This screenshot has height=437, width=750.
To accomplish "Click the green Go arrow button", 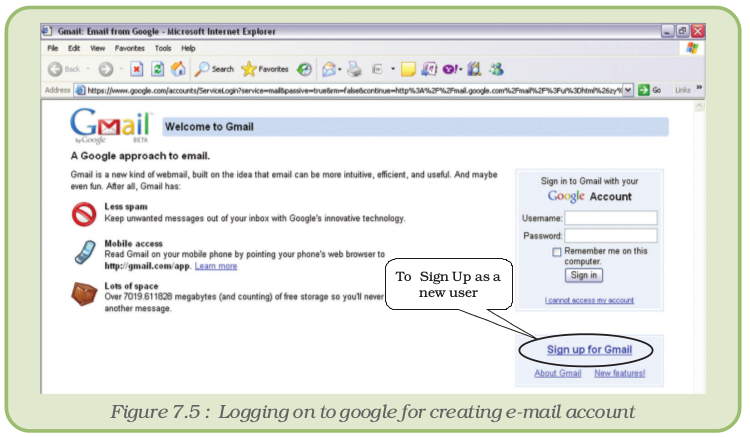I will (644, 90).
